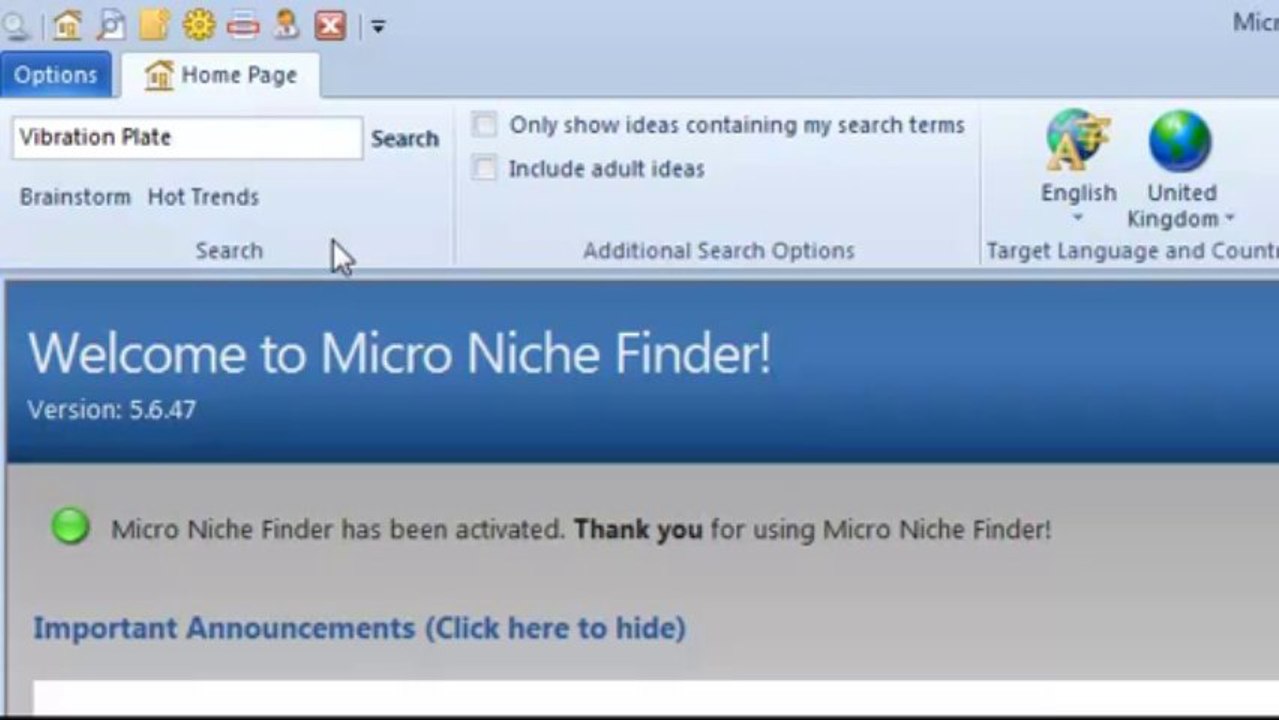Click the English language globe icon
Viewport: 1279px width, 720px height.
pos(1078,141)
